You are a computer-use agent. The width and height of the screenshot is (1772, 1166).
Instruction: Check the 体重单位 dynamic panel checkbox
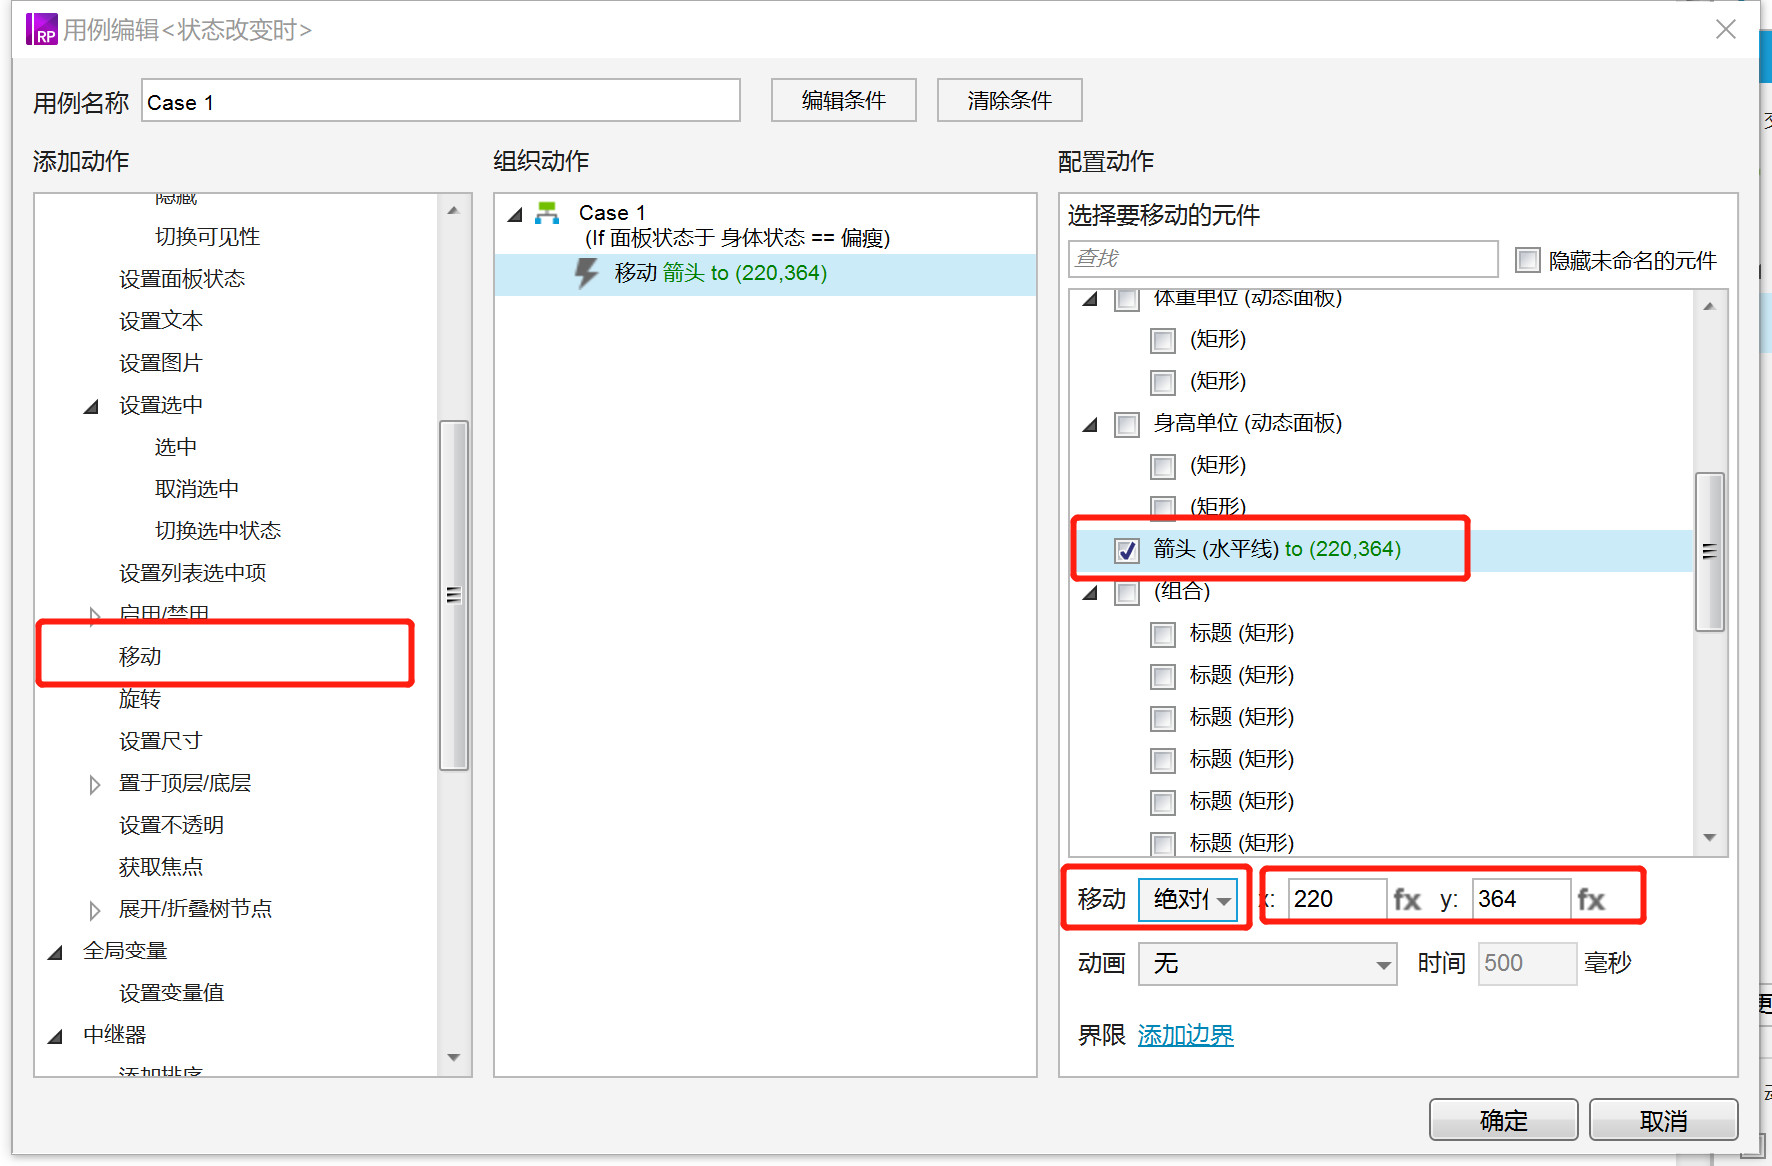(1127, 298)
